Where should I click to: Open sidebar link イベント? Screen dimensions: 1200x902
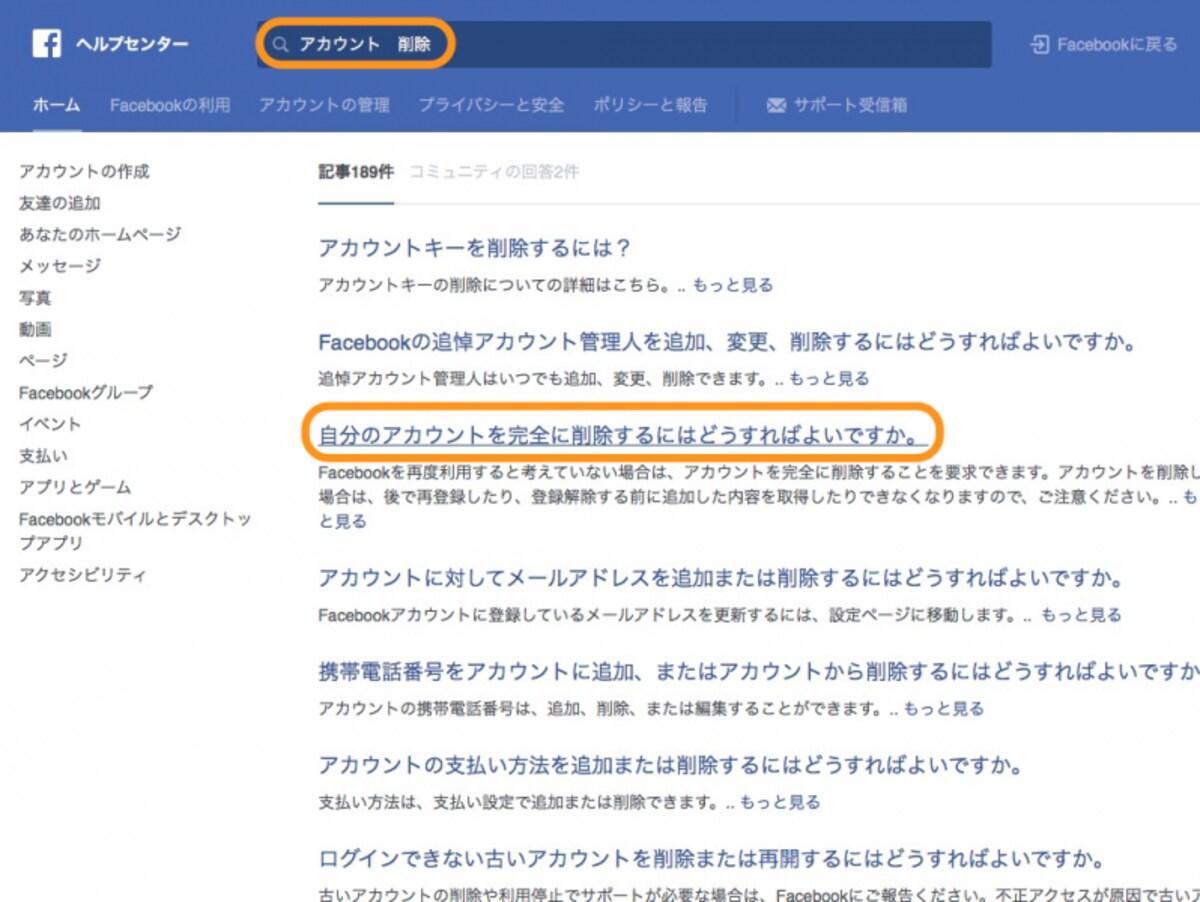[x=51, y=424]
